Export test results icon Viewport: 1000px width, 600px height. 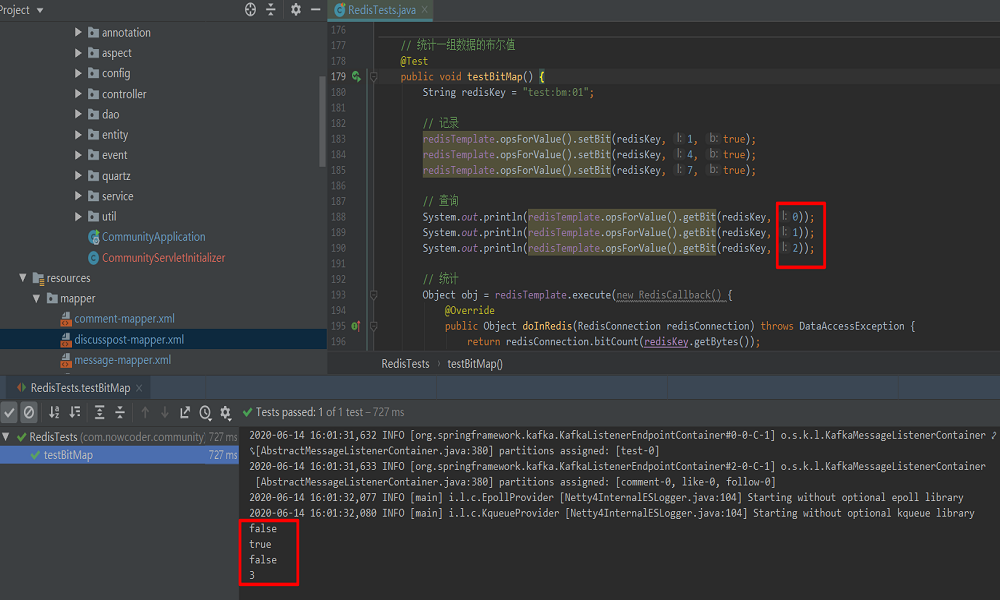[185, 413]
